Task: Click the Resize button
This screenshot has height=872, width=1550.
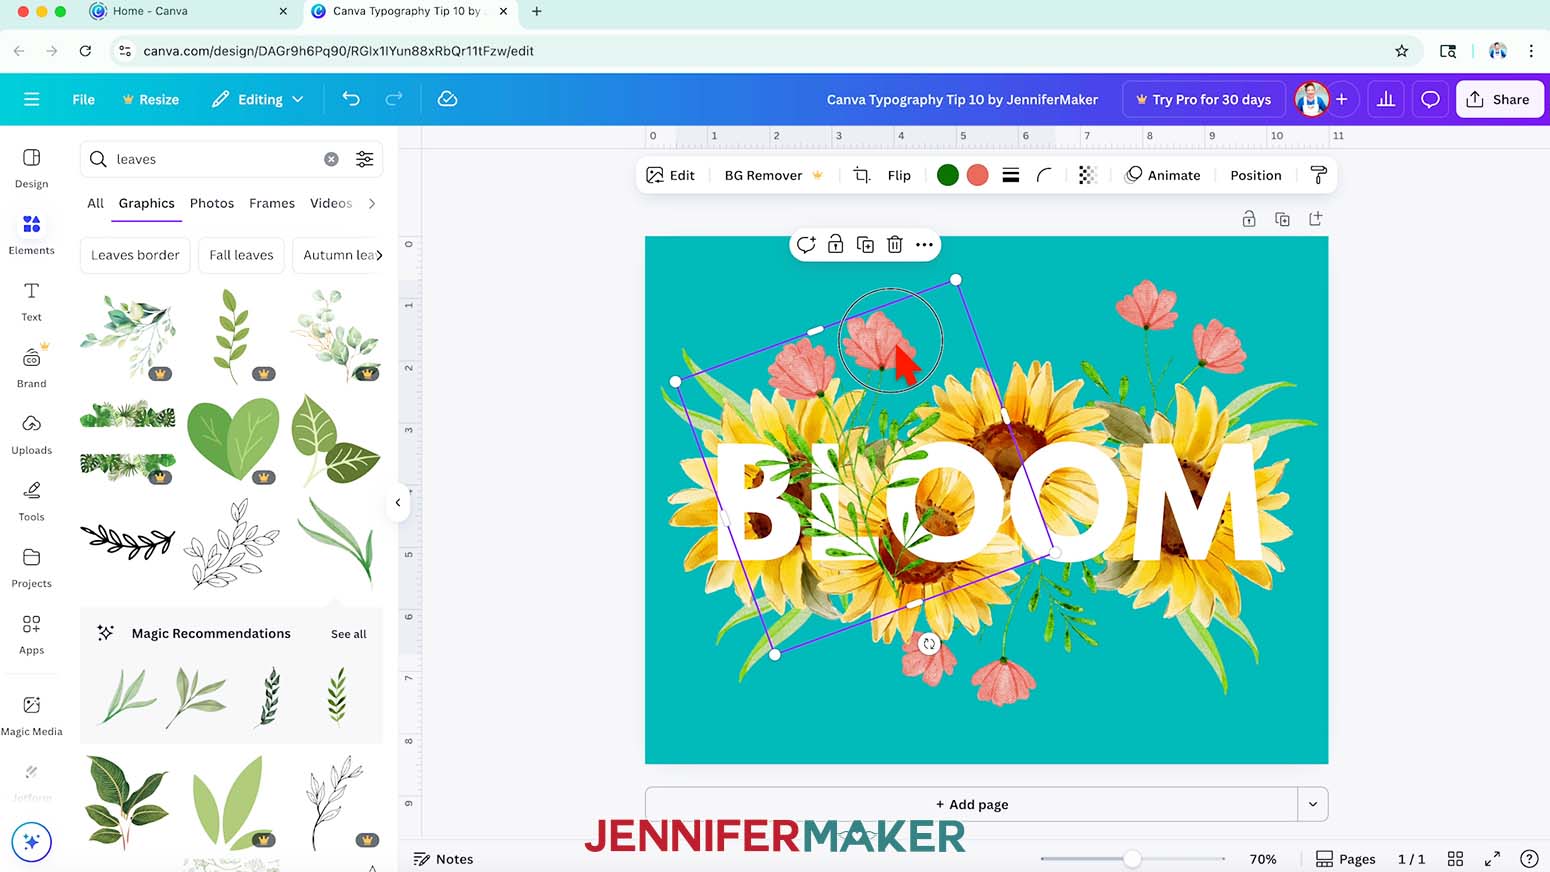Action: (x=150, y=99)
